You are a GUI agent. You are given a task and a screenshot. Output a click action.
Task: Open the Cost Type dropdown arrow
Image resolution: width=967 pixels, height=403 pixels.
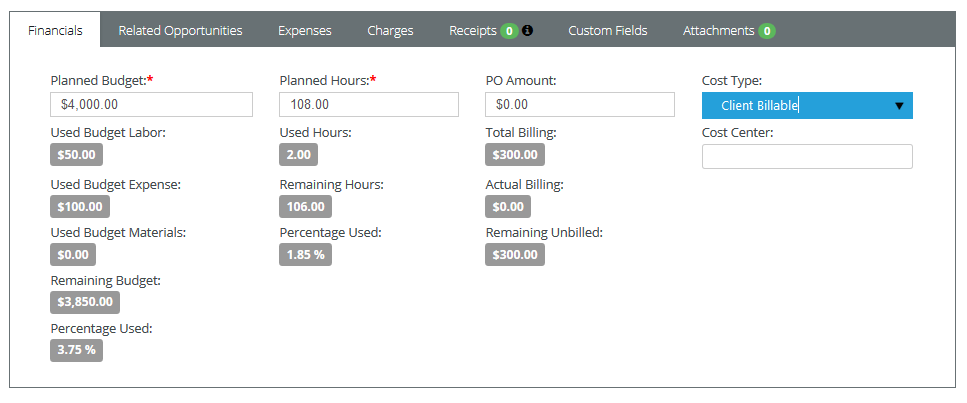click(x=899, y=106)
